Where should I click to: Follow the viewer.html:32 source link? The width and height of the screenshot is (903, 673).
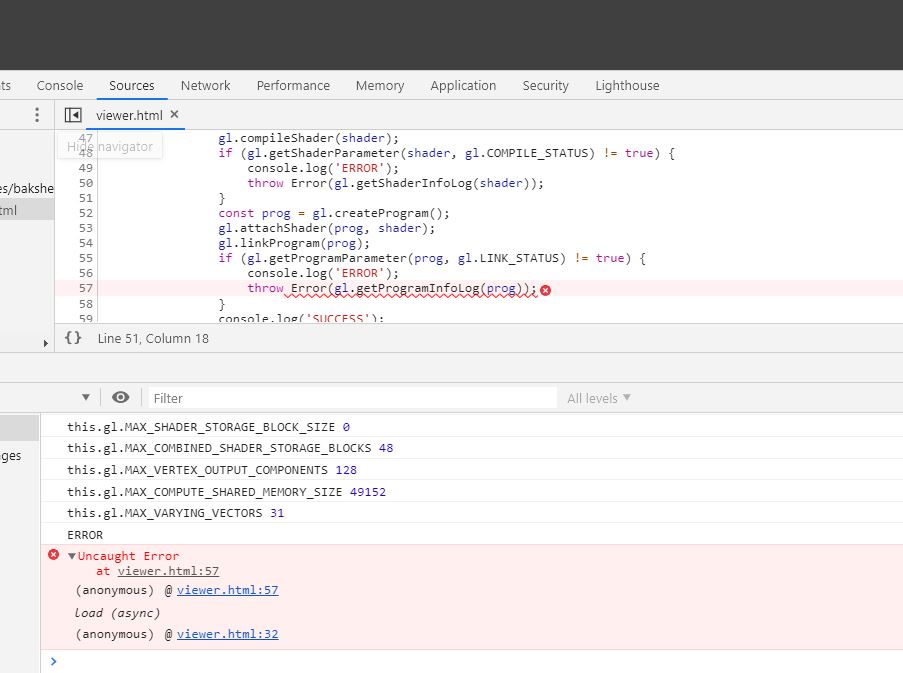pos(227,634)
